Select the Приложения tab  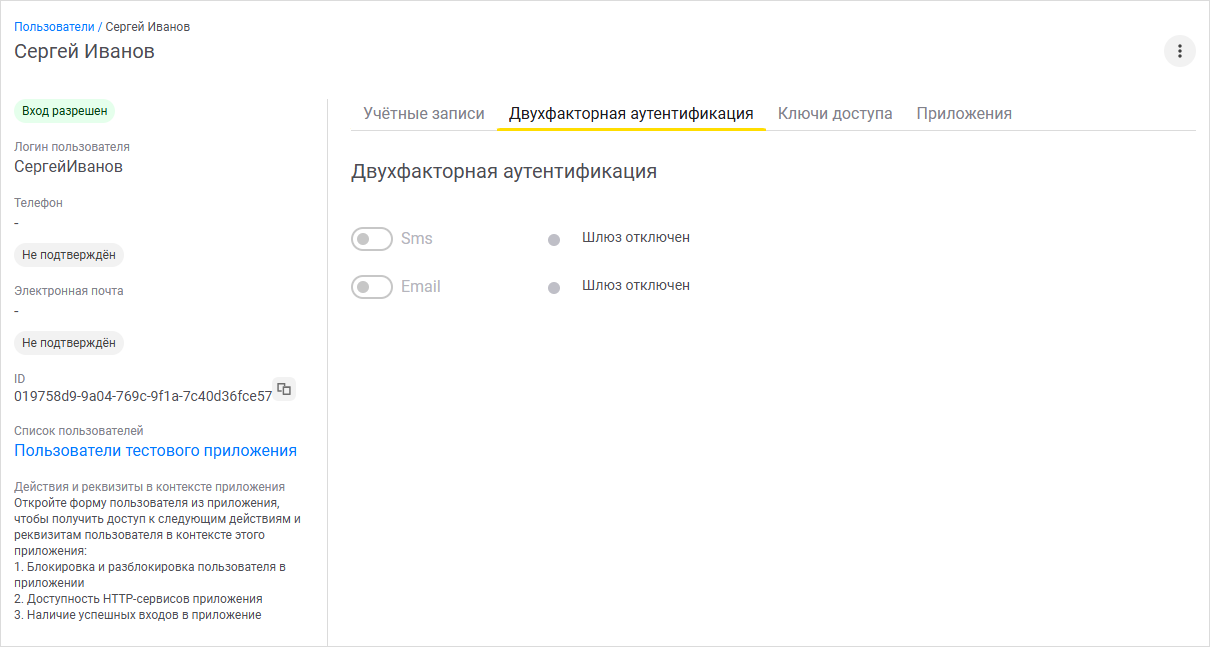pos(964,113)
